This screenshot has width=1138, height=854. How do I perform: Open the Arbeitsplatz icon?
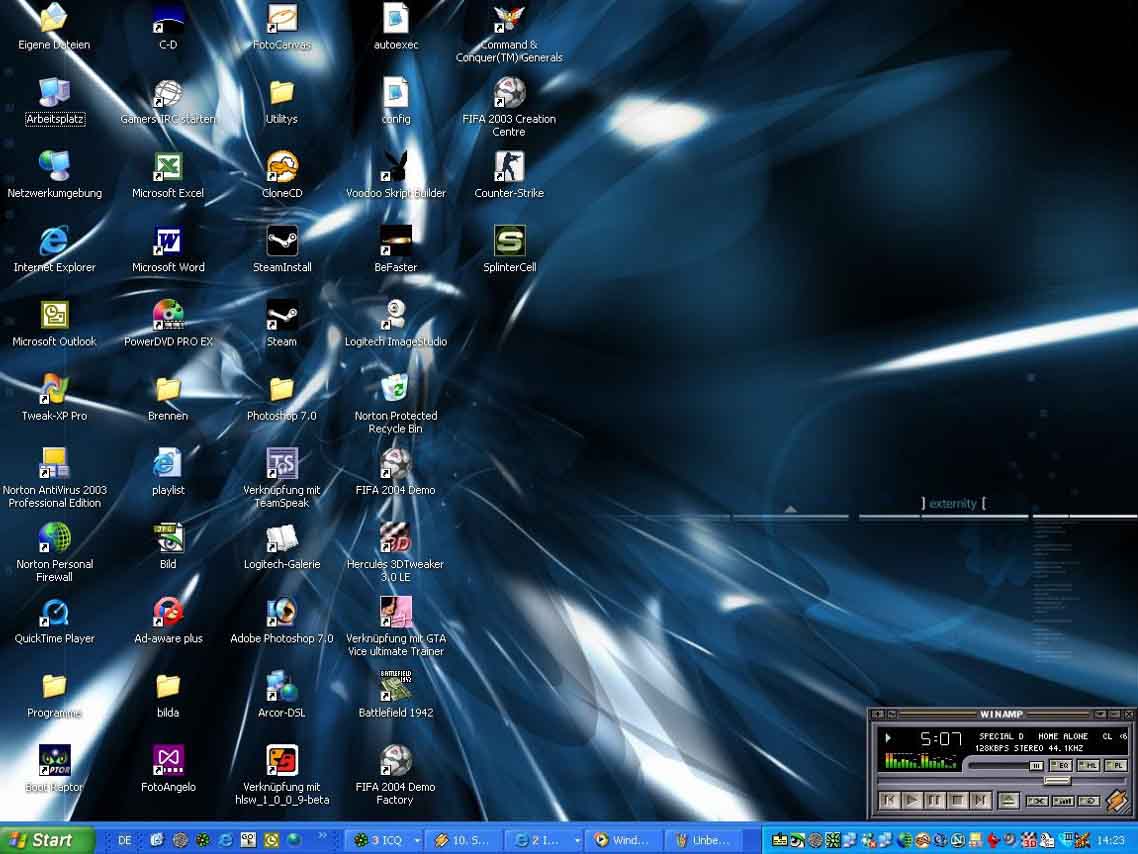click(54, 101)
